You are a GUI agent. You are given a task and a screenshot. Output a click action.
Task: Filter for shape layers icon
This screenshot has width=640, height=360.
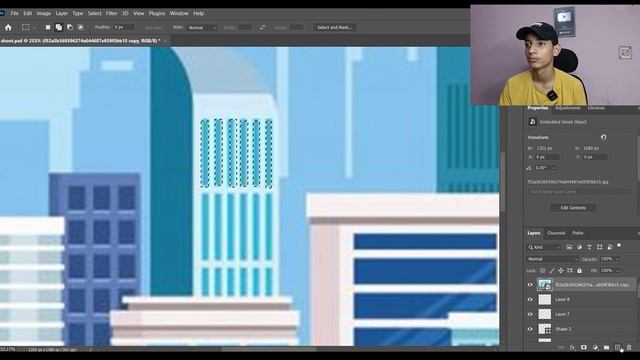599,247
